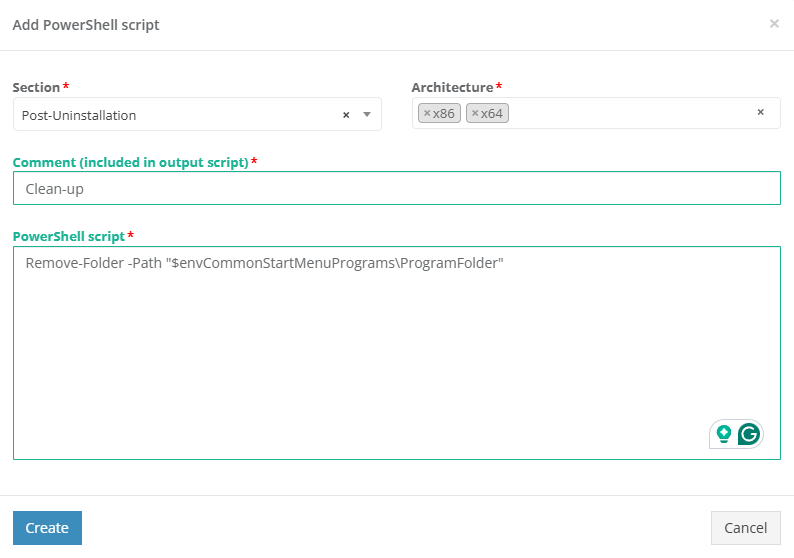This screenshot has width=794, height=558.
Task: Focus the Comment field containing Clean-up
Action: click(x=396, y=188)
